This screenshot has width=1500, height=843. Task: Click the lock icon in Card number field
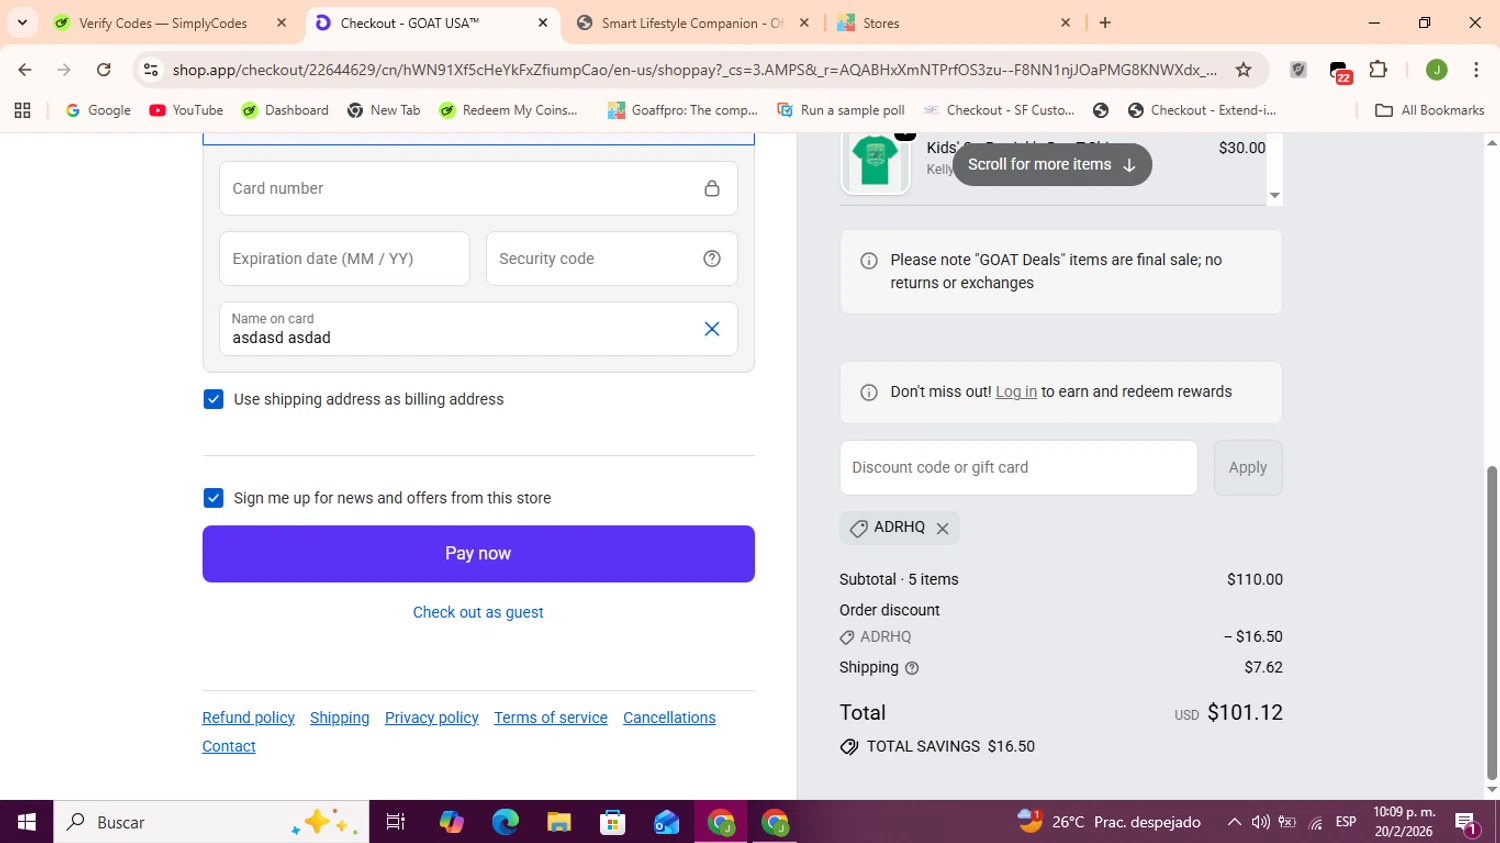[x=712, y=188]
